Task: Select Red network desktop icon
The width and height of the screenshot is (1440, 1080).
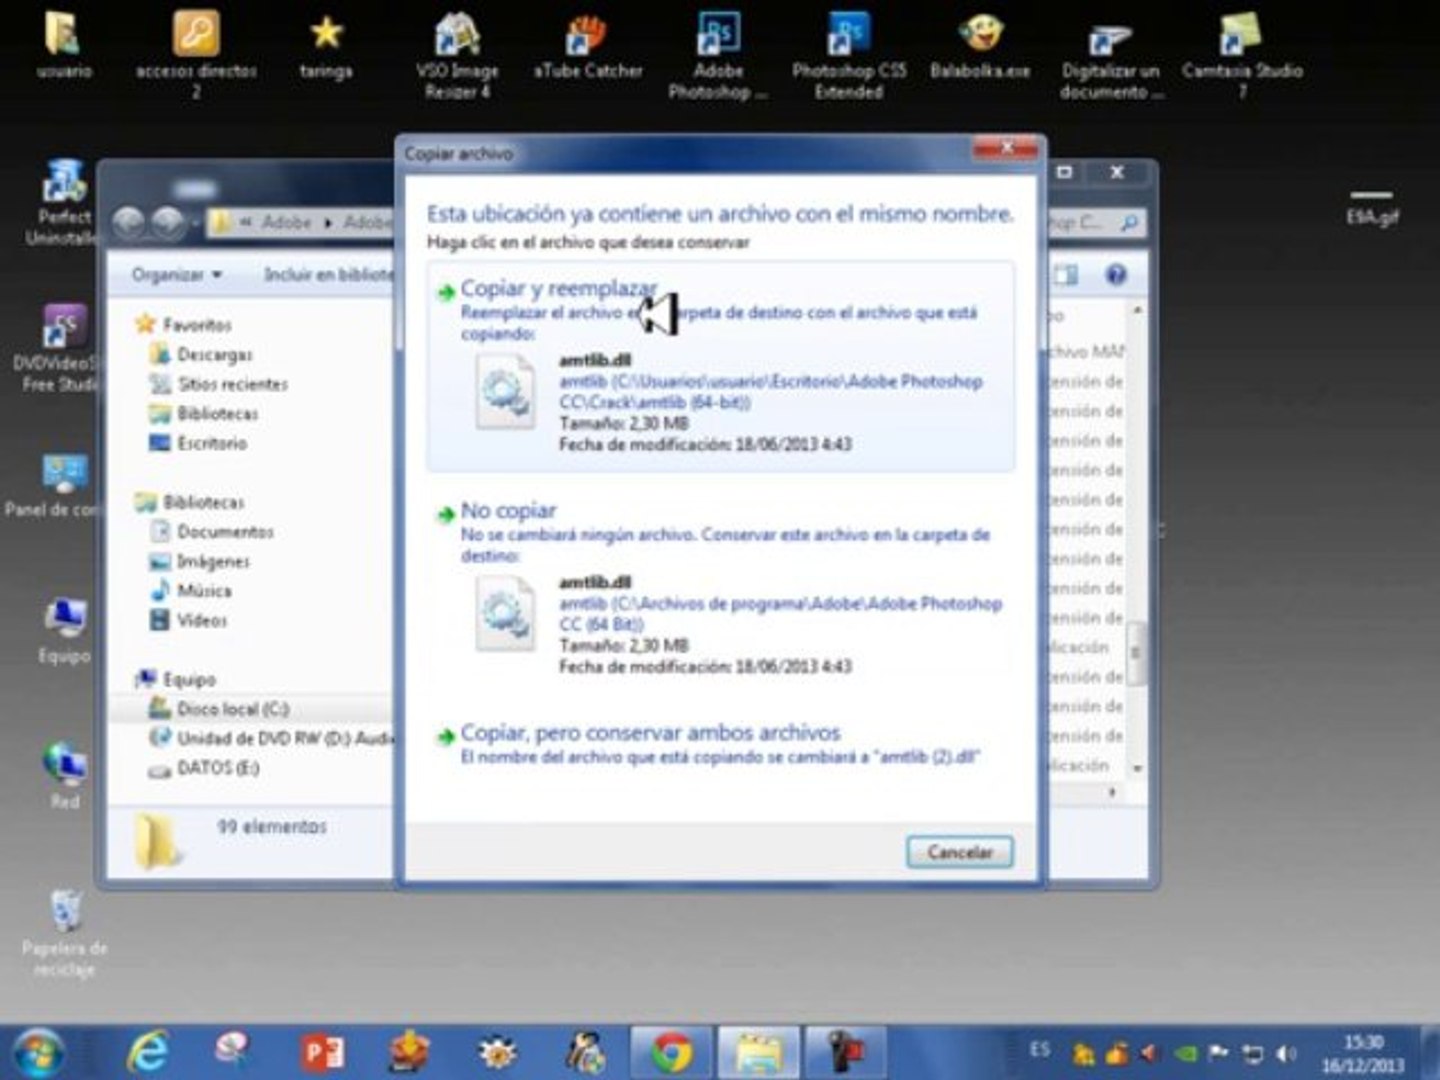Action: [x=65, y=776]
